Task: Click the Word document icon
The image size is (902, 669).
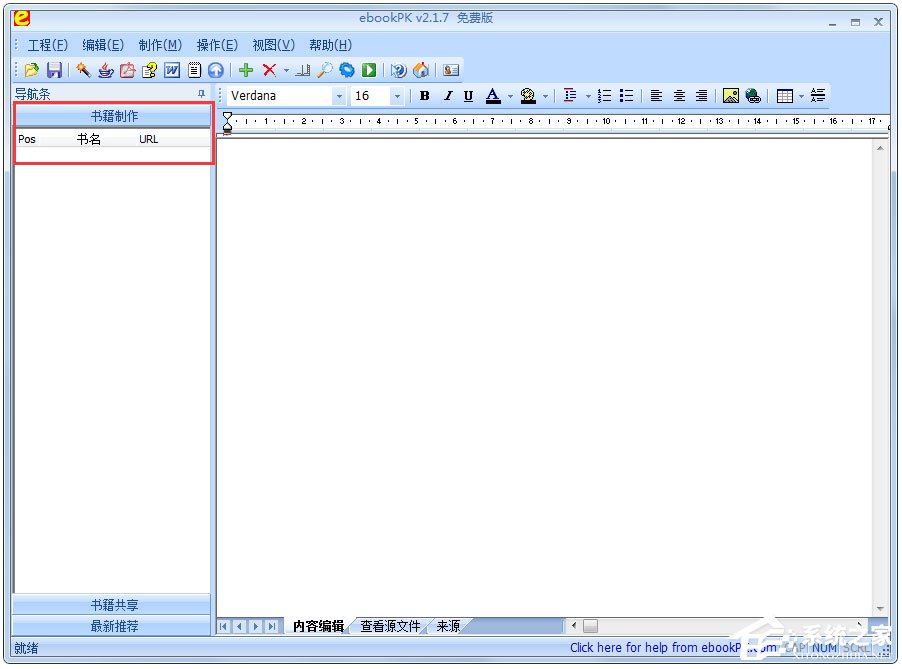Action: click(x=172, y=70)
